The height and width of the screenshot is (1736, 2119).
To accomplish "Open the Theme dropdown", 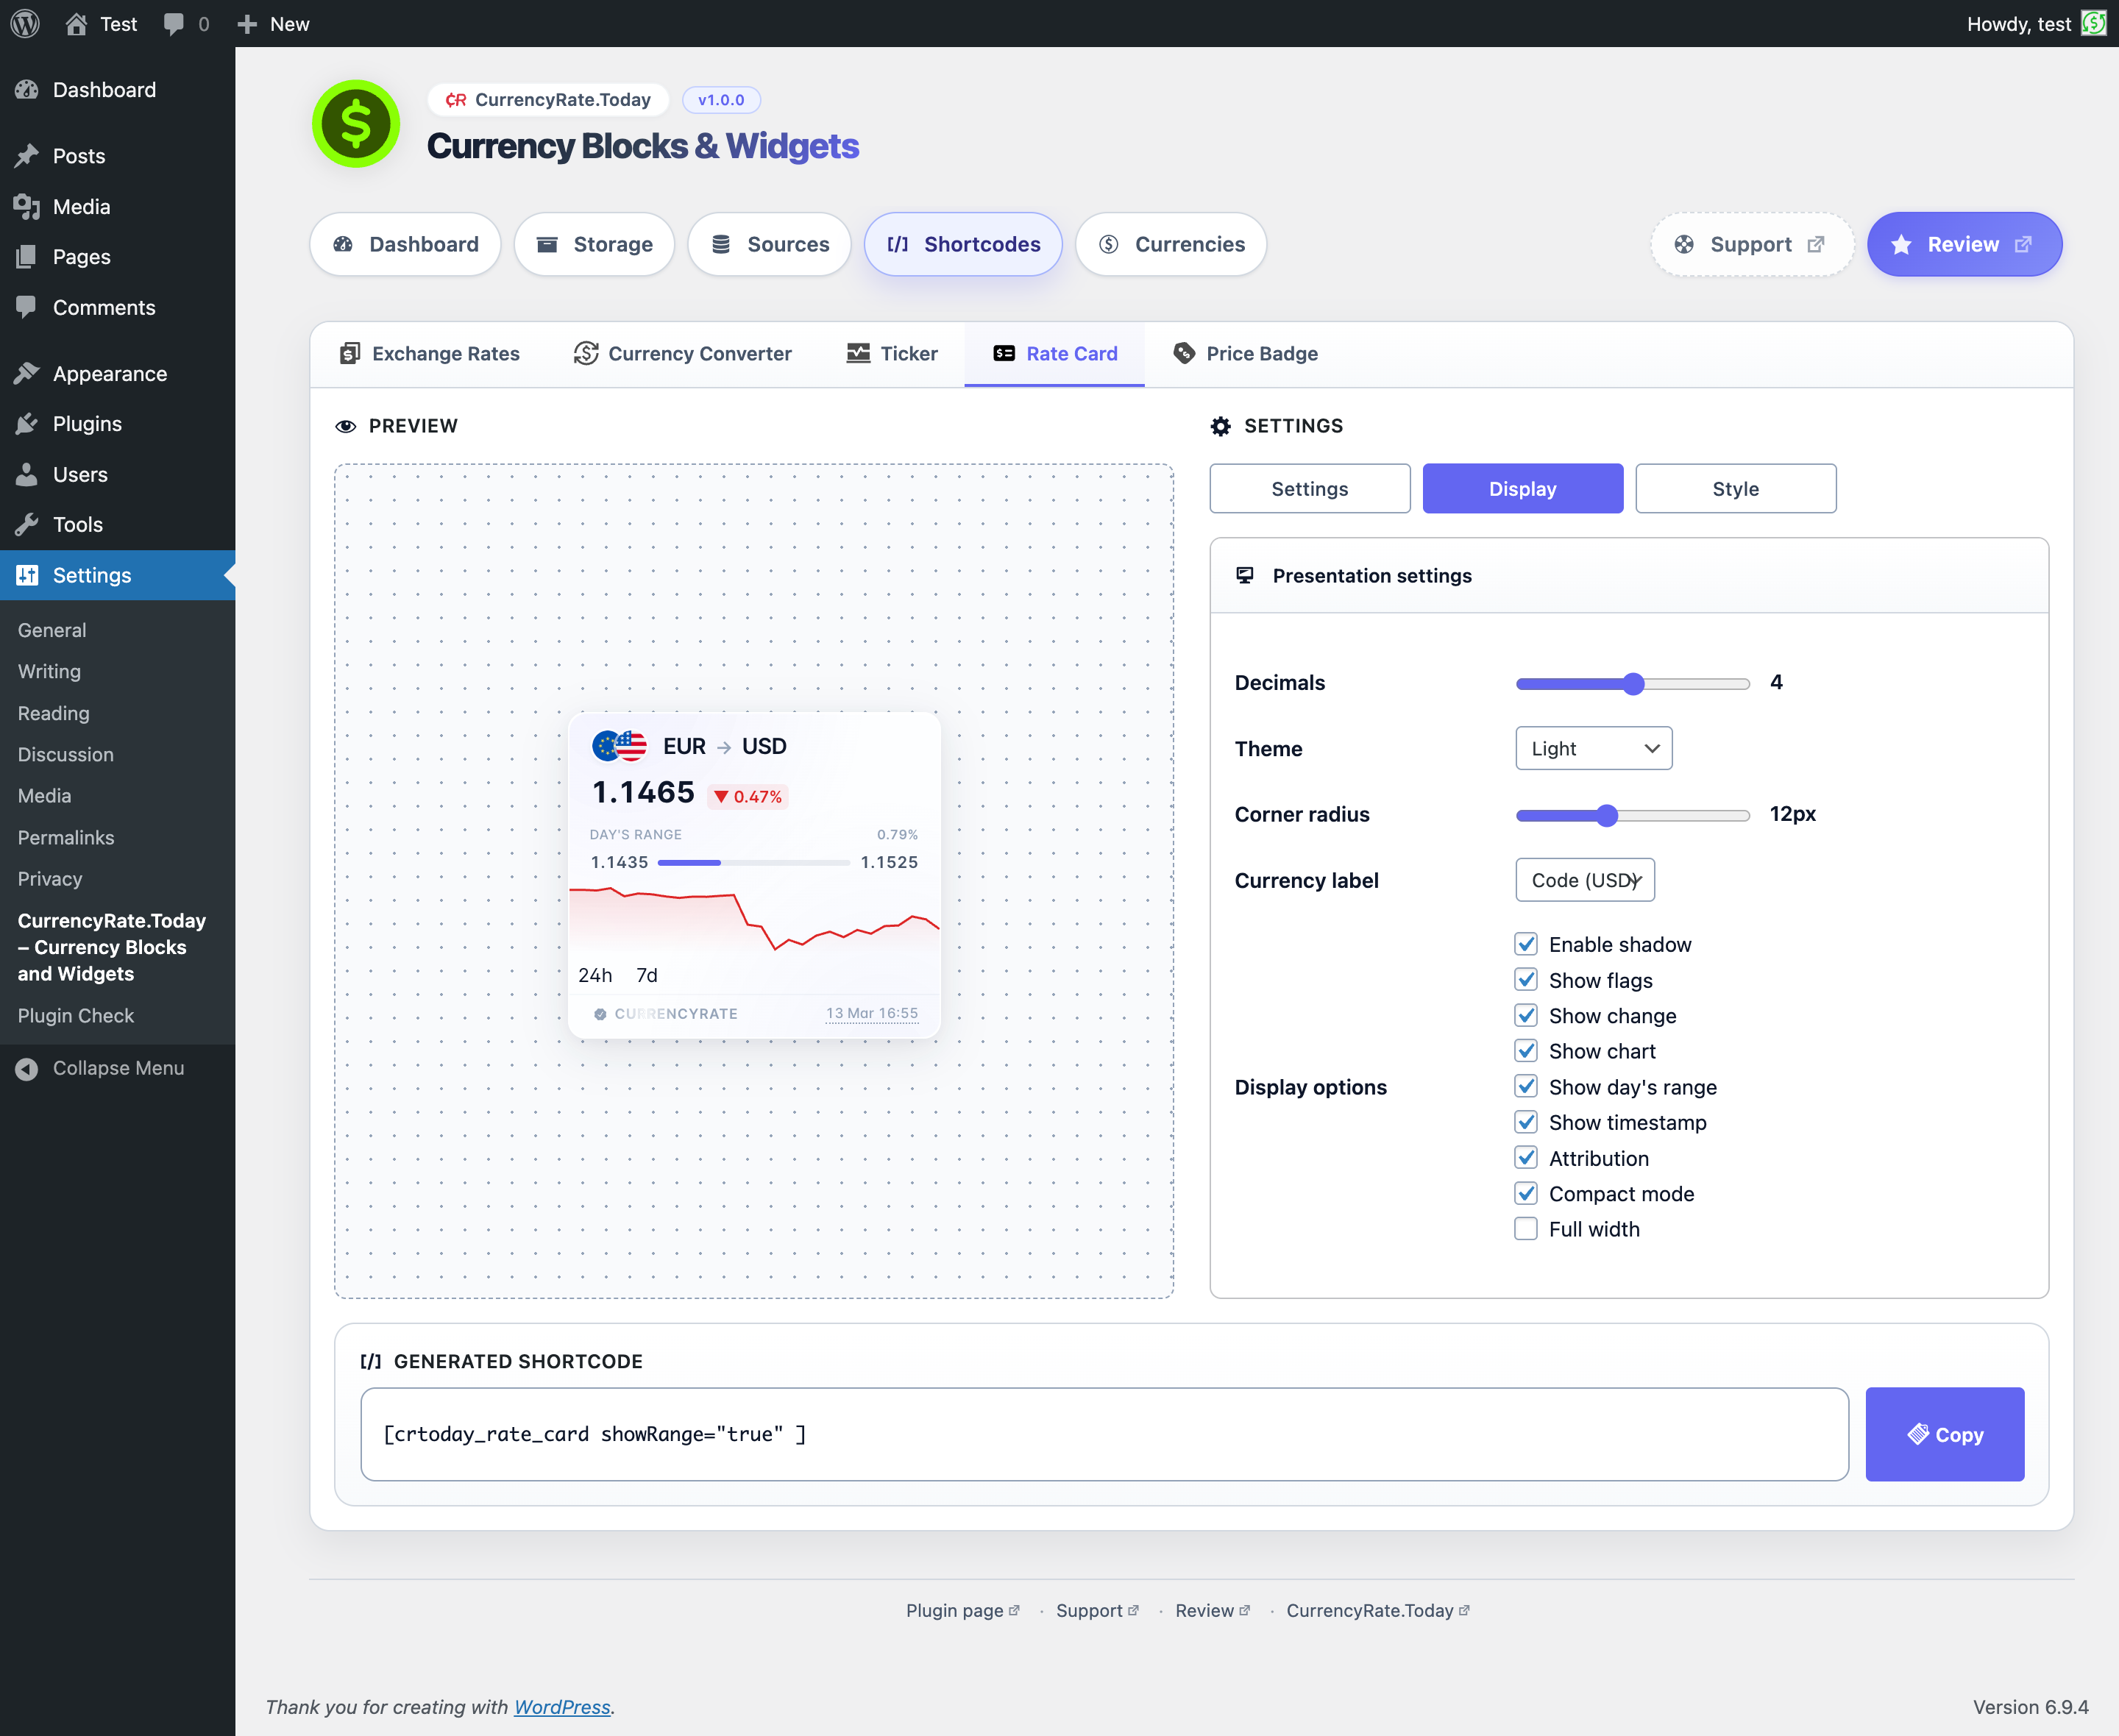I will point(1593,748).
